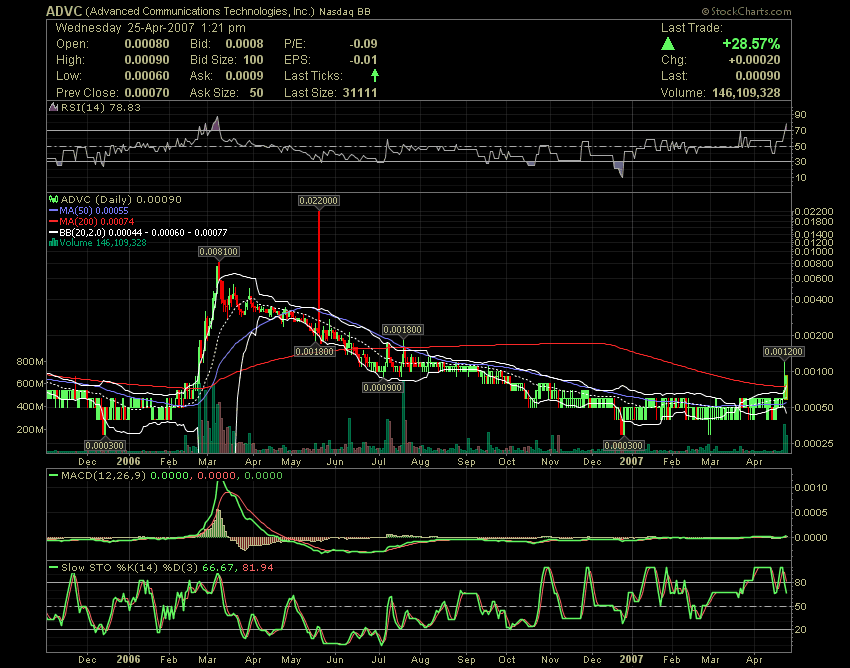Click the ADVC (Daily) 0.00090 legend label

121,200
